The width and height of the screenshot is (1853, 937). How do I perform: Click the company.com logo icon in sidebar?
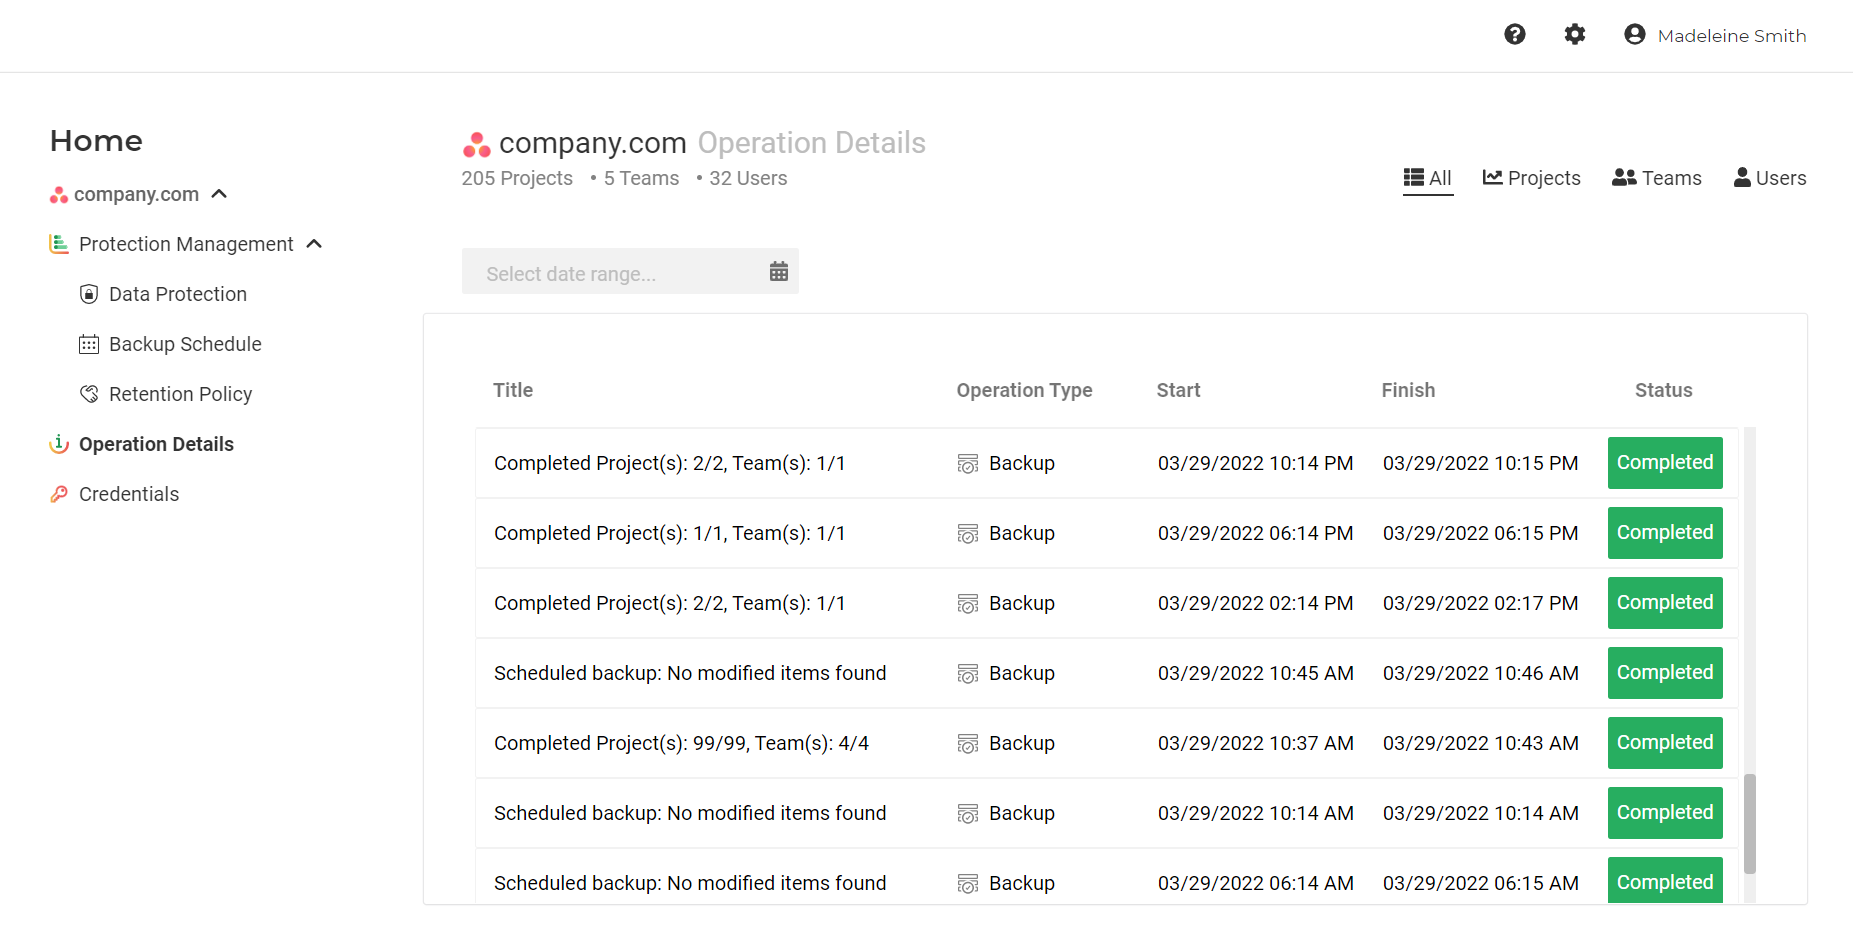click(x=59, y=195)
